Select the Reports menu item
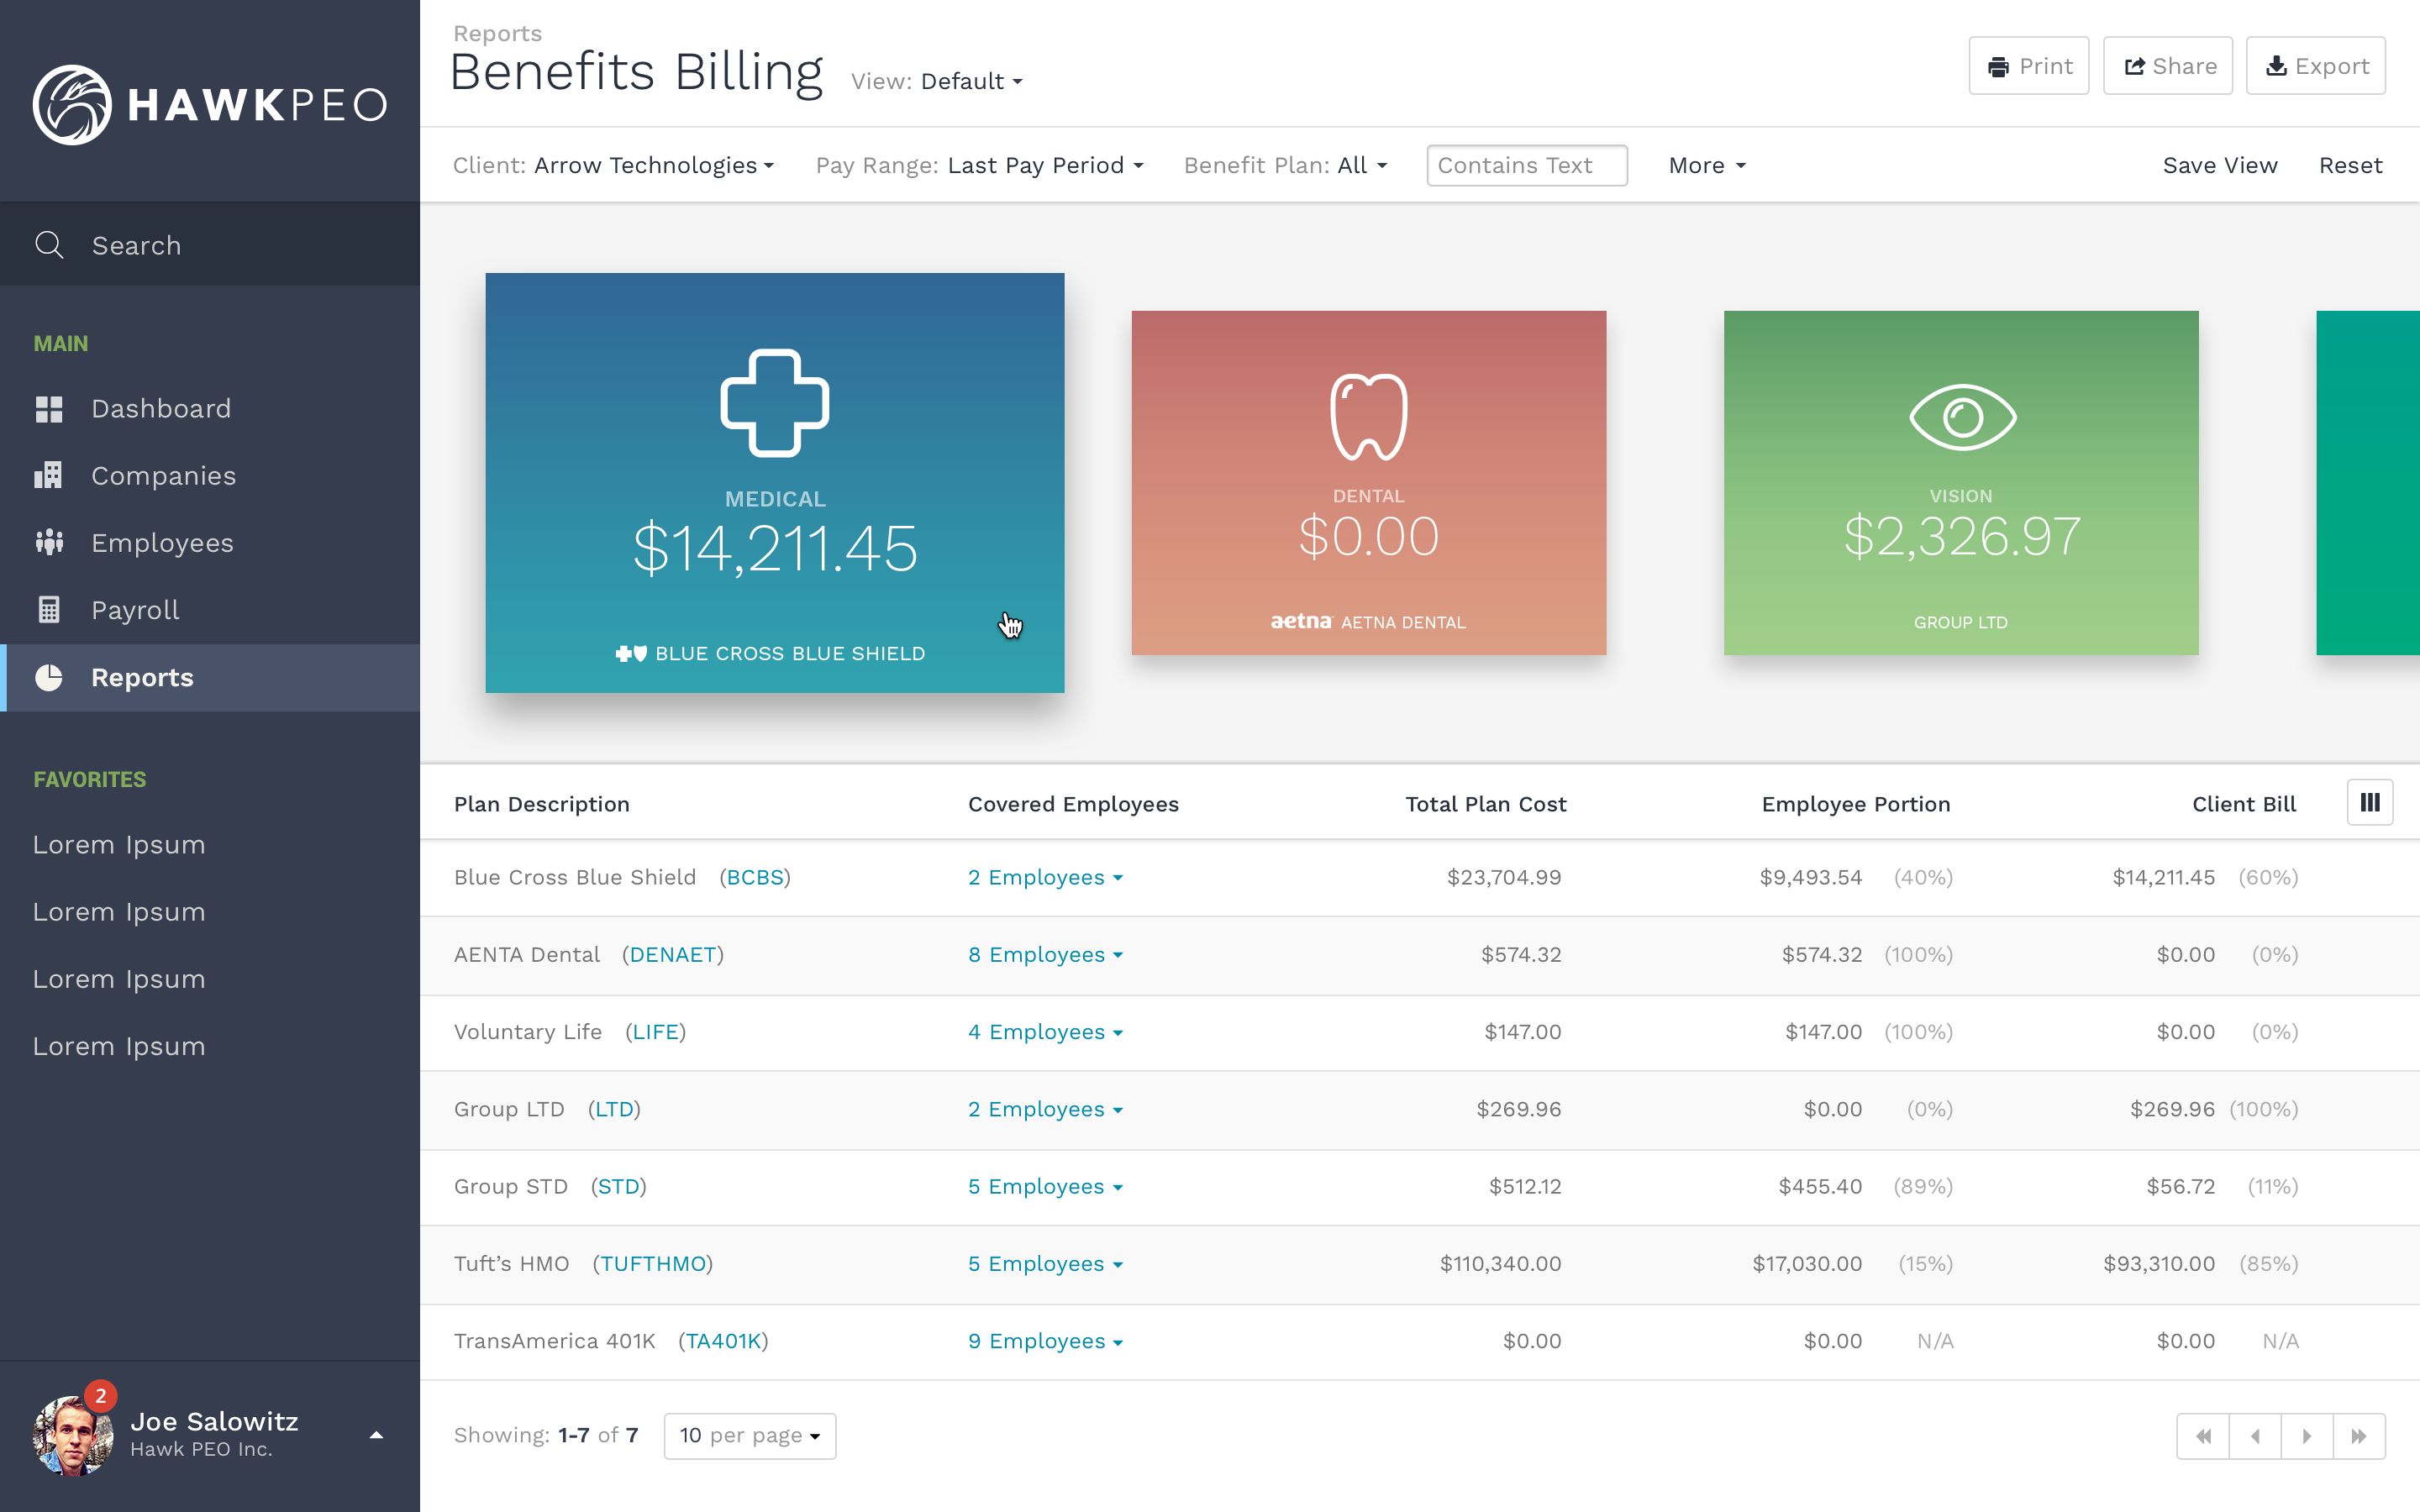 (210, 677)
